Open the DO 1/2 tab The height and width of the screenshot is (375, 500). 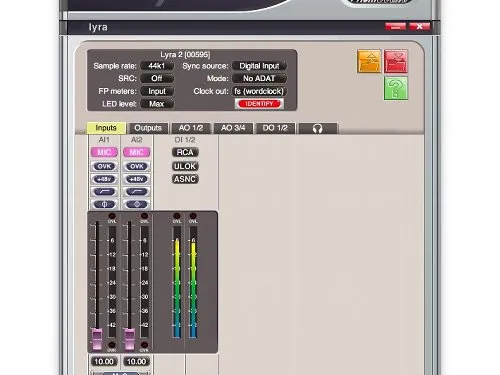275,128
